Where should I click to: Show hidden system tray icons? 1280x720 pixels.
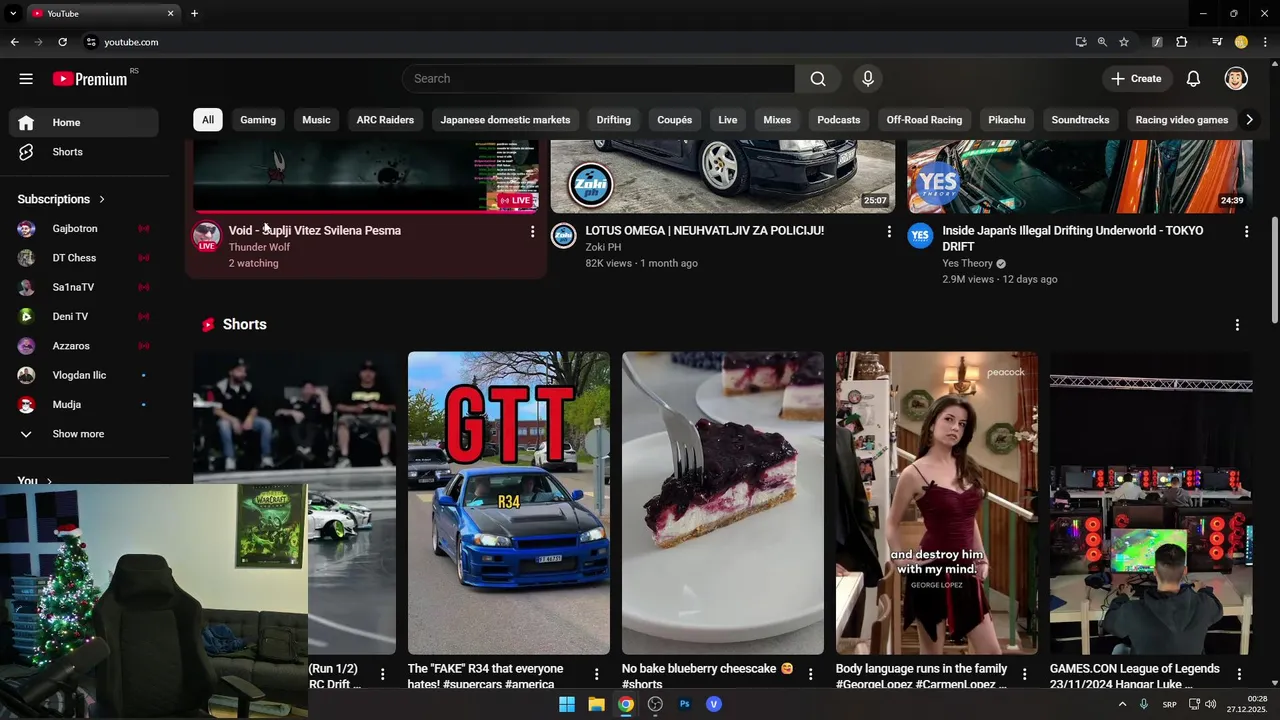click(1122, 704)
